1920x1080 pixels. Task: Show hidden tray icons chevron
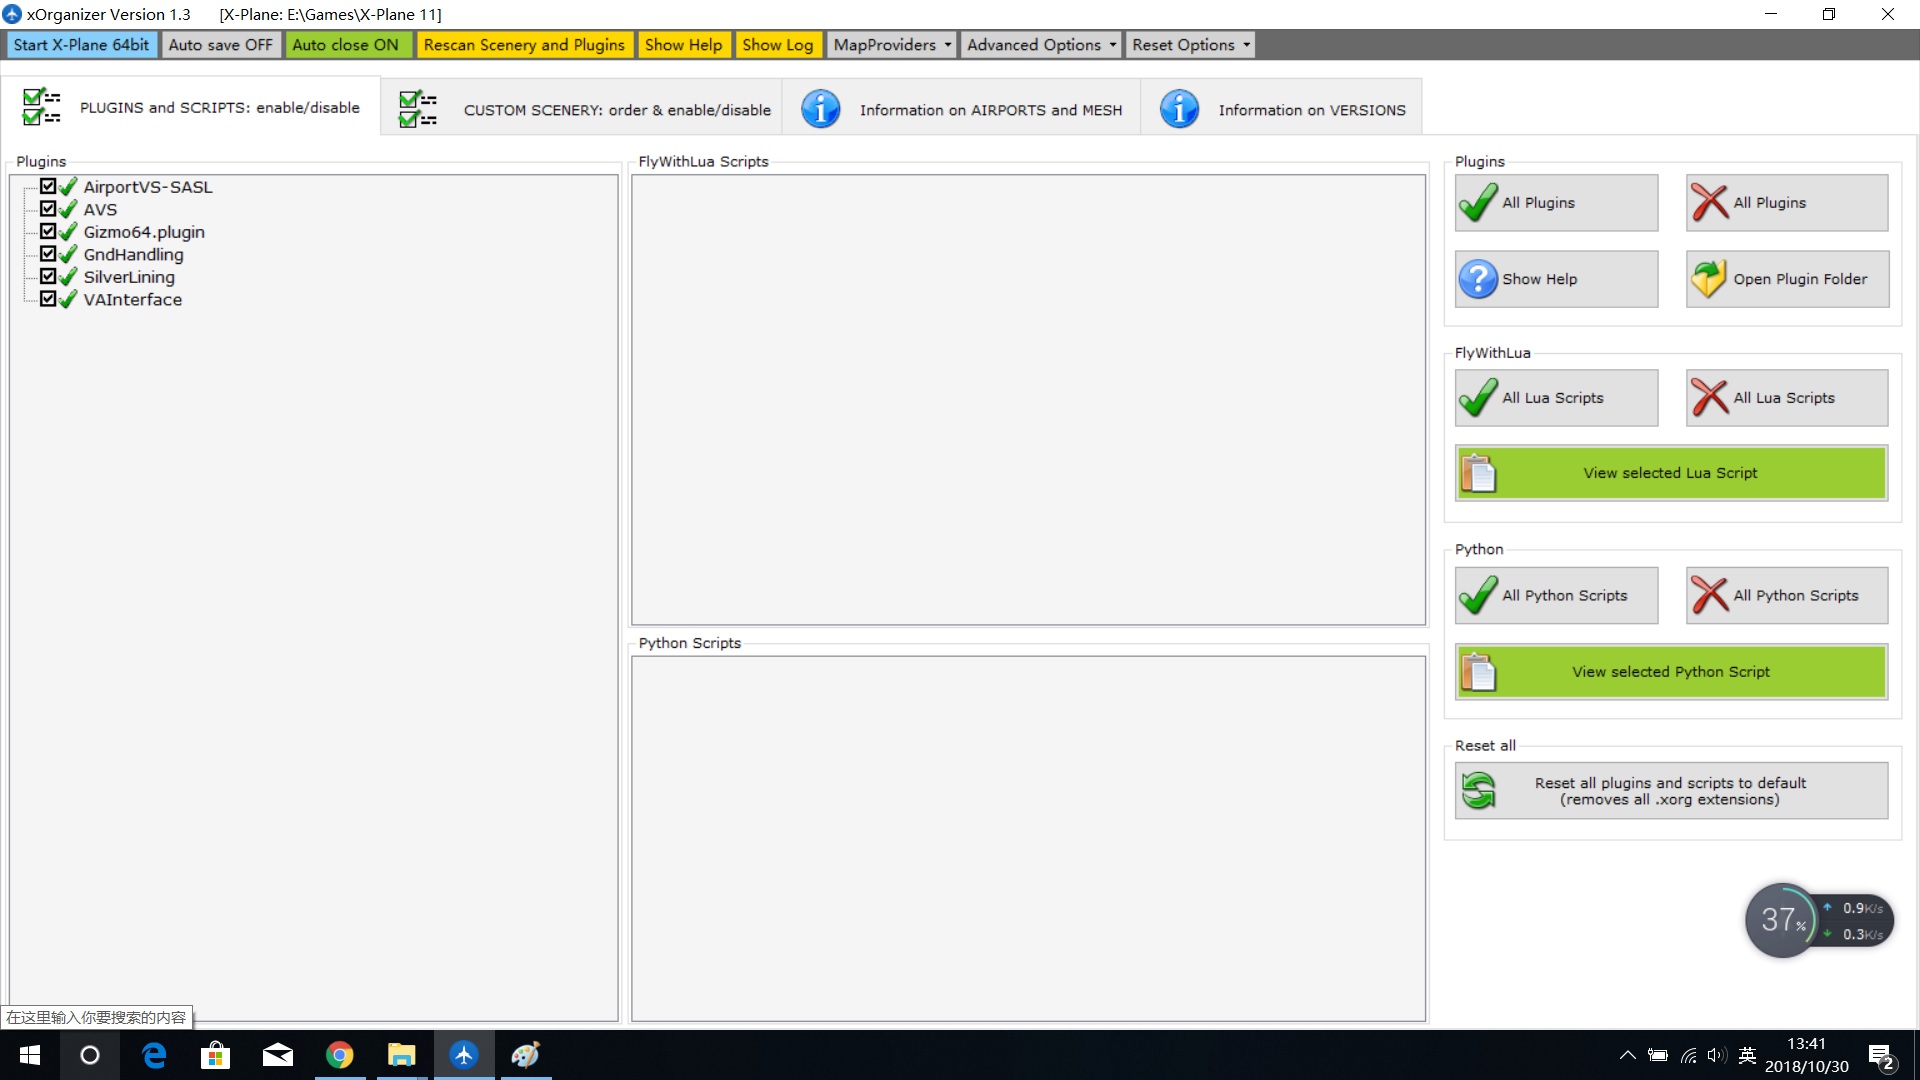pyautogui.click(x=1627, y=1055)
